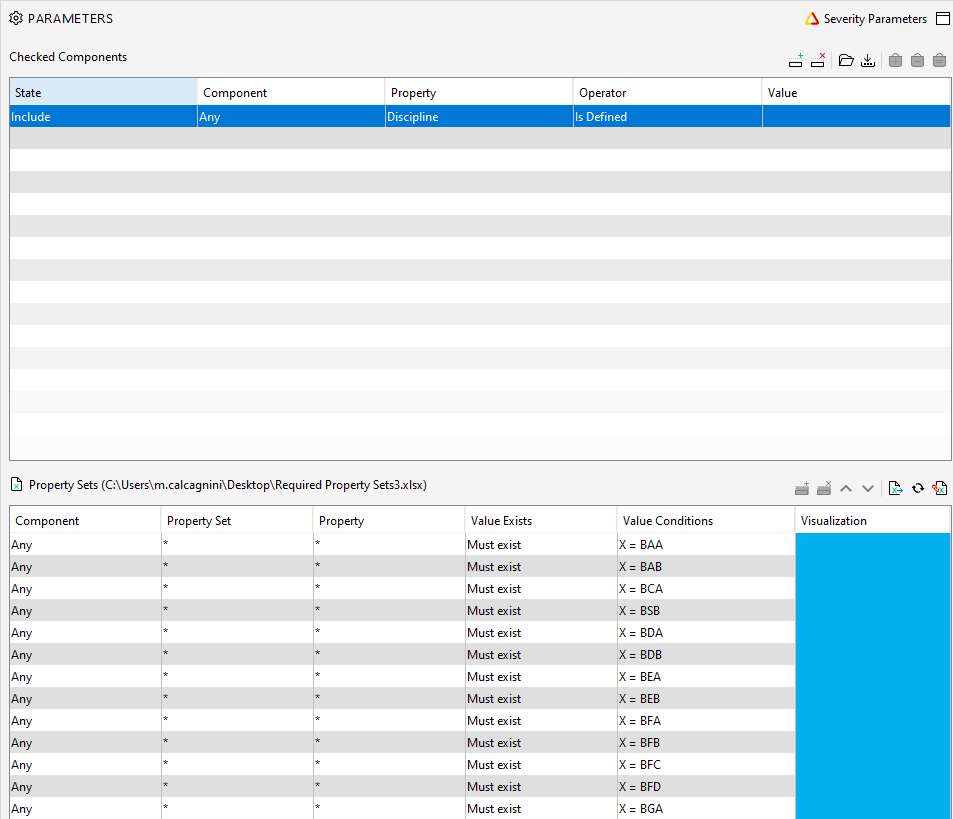Viewport: 953px width, 819px height.
Task: Click the empty Value cell of Include row
Action: (x=856, y=117)
